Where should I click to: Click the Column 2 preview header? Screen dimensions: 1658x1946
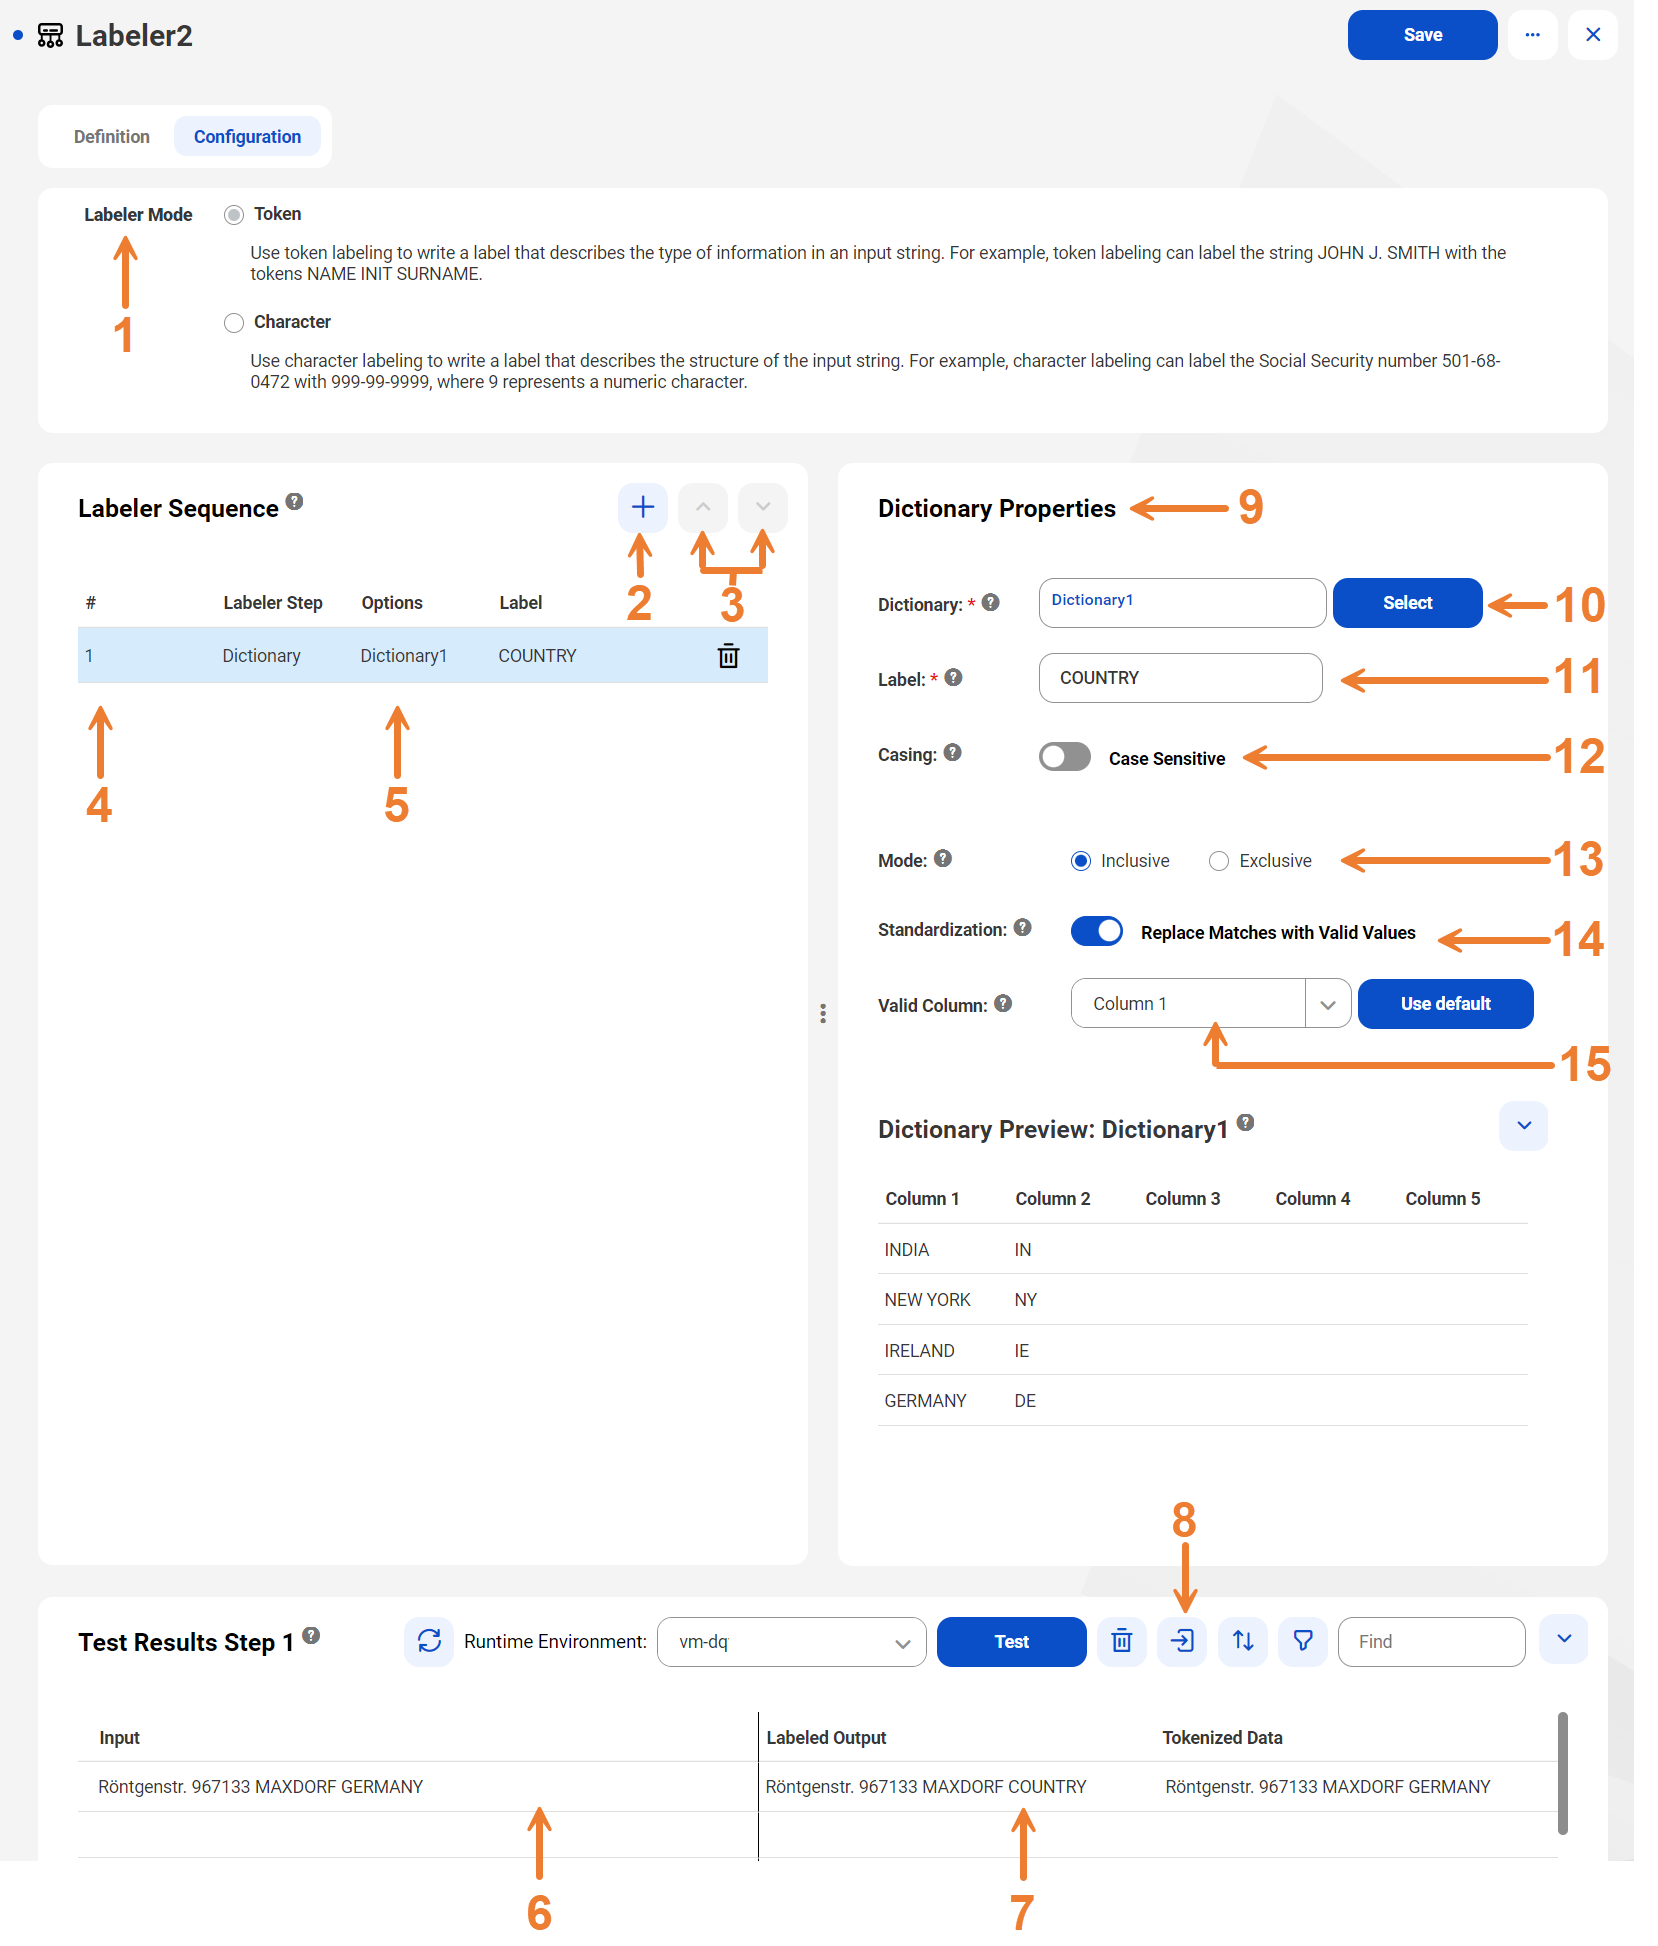coord(1052,1198)
